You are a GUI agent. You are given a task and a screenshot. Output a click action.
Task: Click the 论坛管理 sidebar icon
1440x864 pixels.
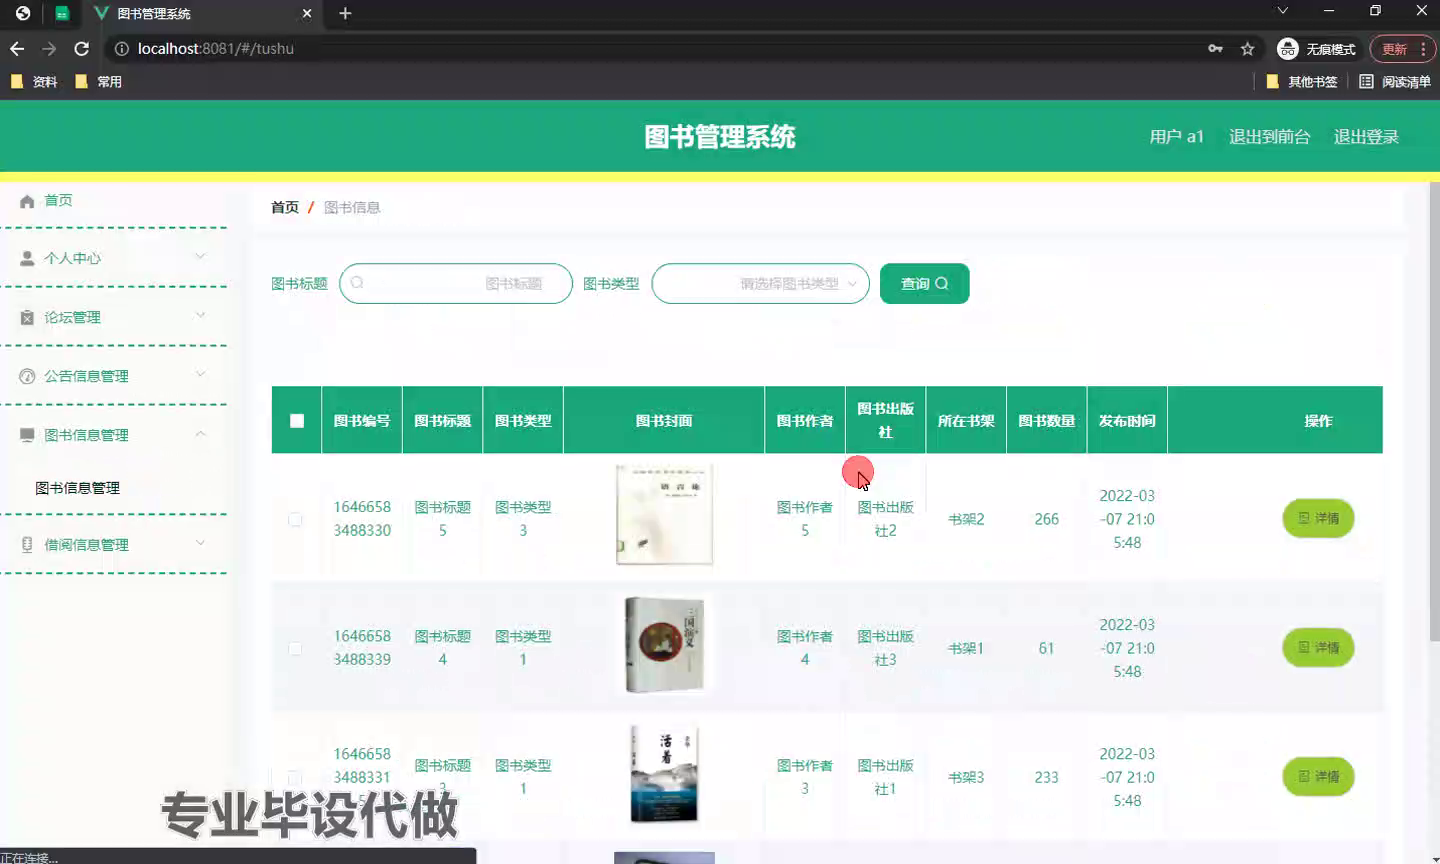27,317
